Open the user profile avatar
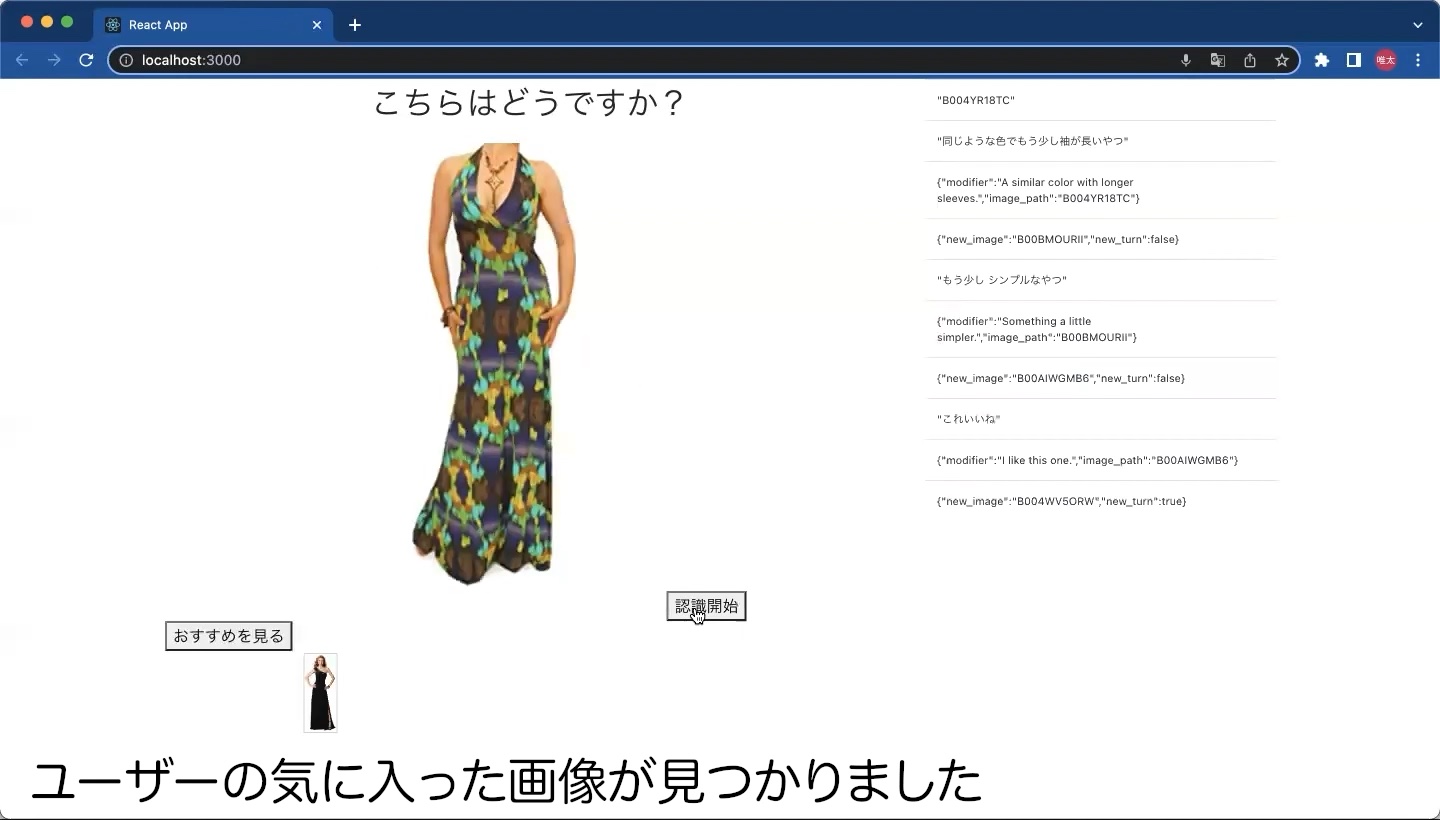 pos(1386,60)
